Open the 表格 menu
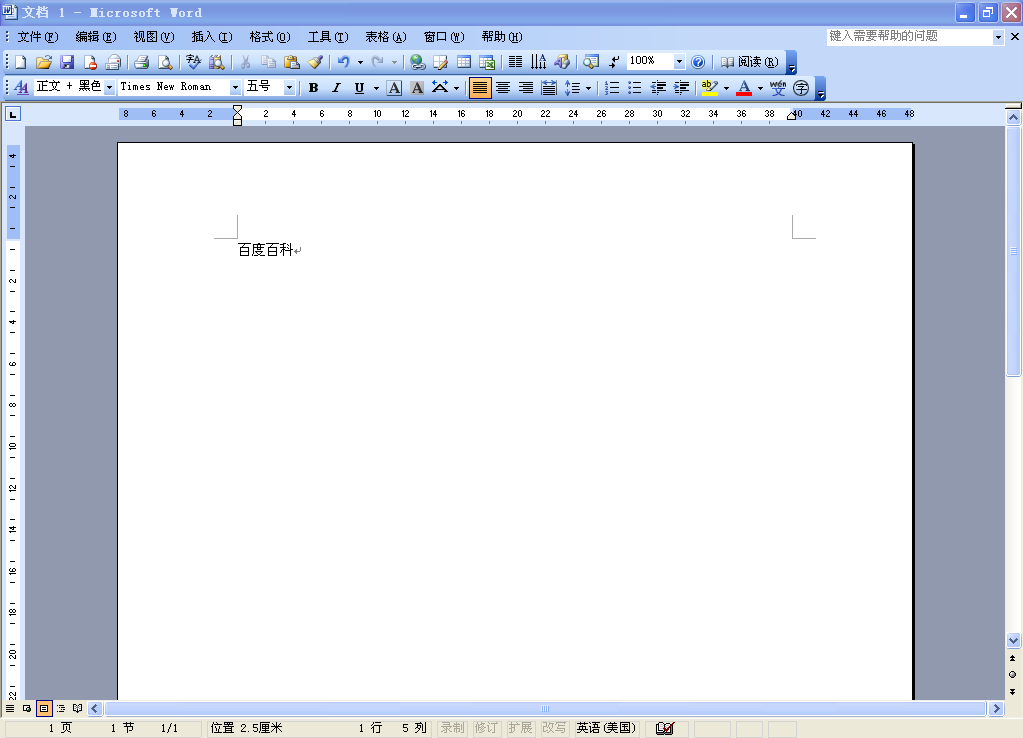Image resolution: width=1023 pixels, height=738 pixels. coord(386,37)
